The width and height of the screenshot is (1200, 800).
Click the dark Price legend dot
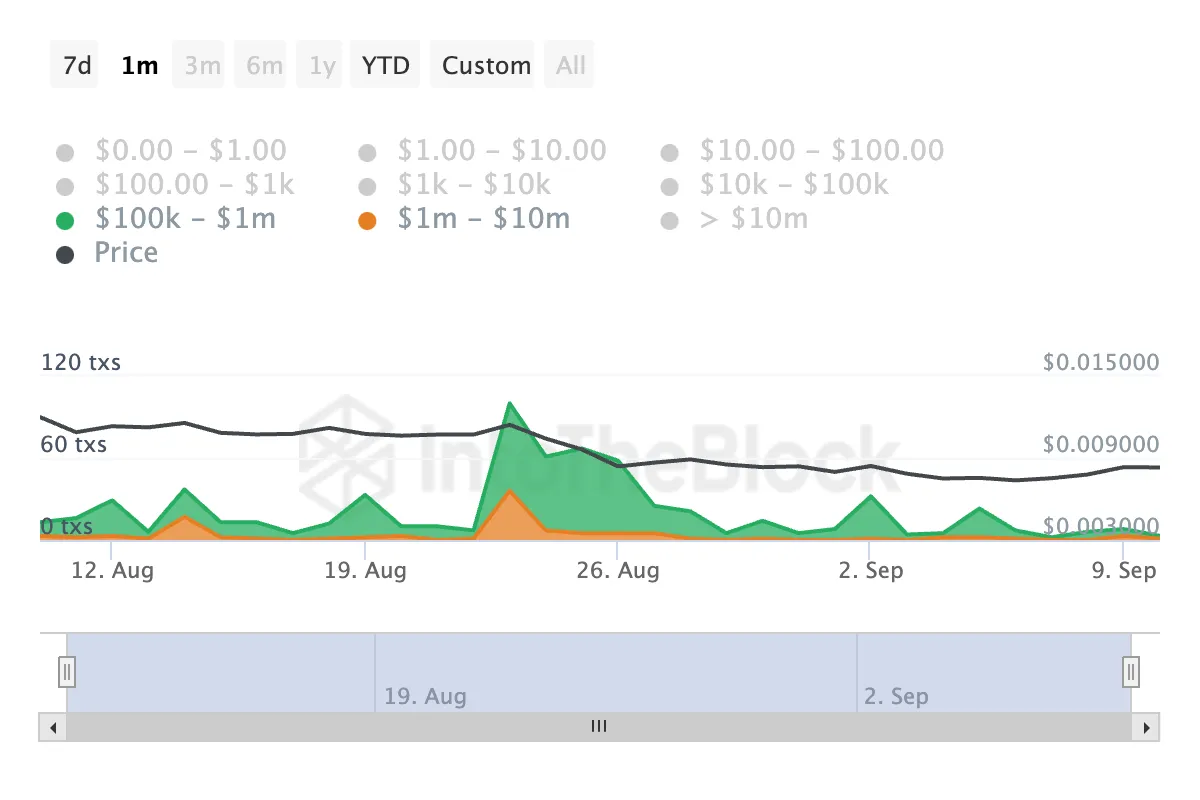(x=66, y=255)
